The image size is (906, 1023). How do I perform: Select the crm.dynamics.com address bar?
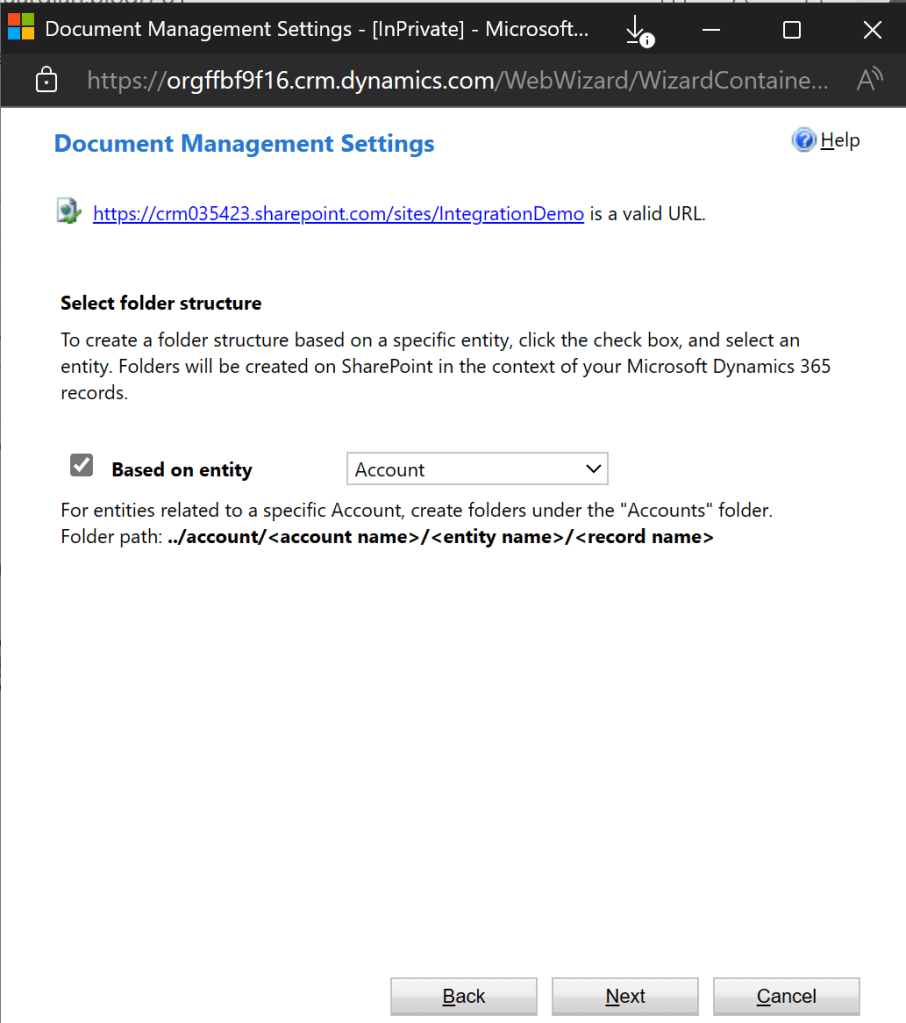coord(457,81)
